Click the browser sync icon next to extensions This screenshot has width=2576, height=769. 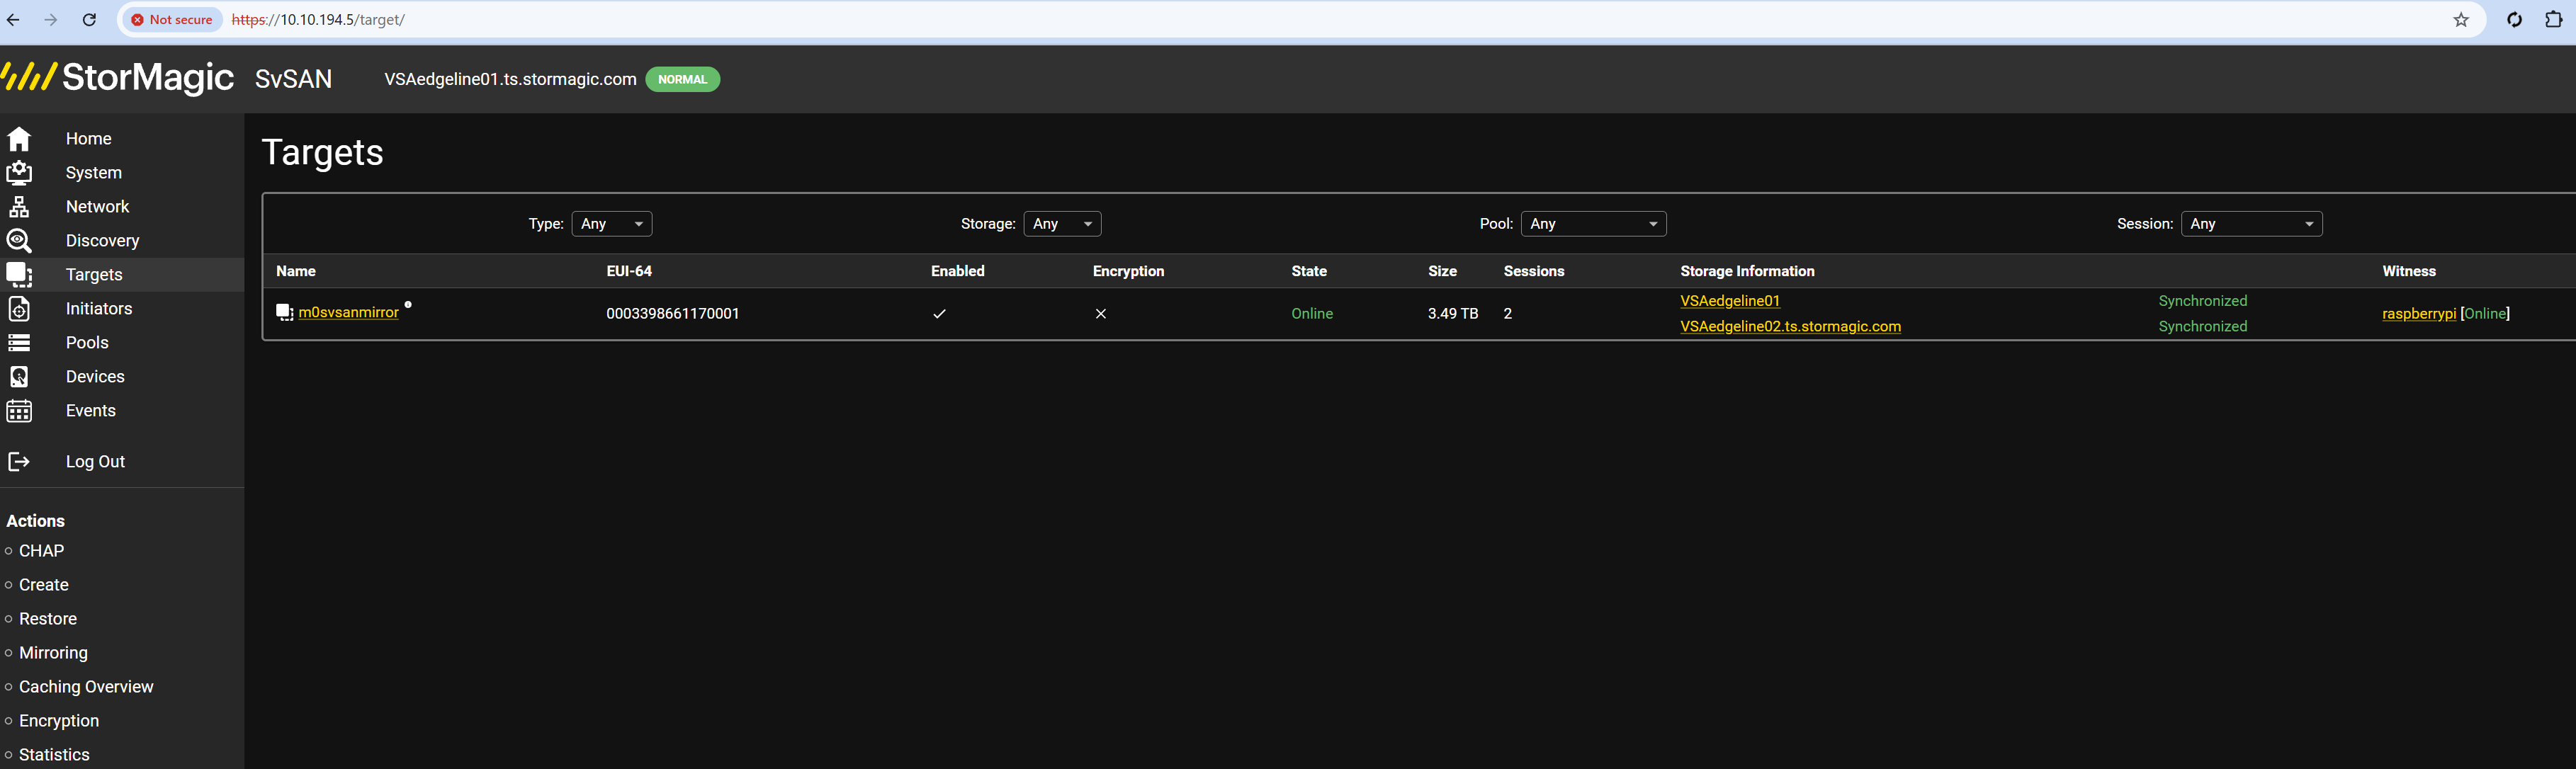2514,20
